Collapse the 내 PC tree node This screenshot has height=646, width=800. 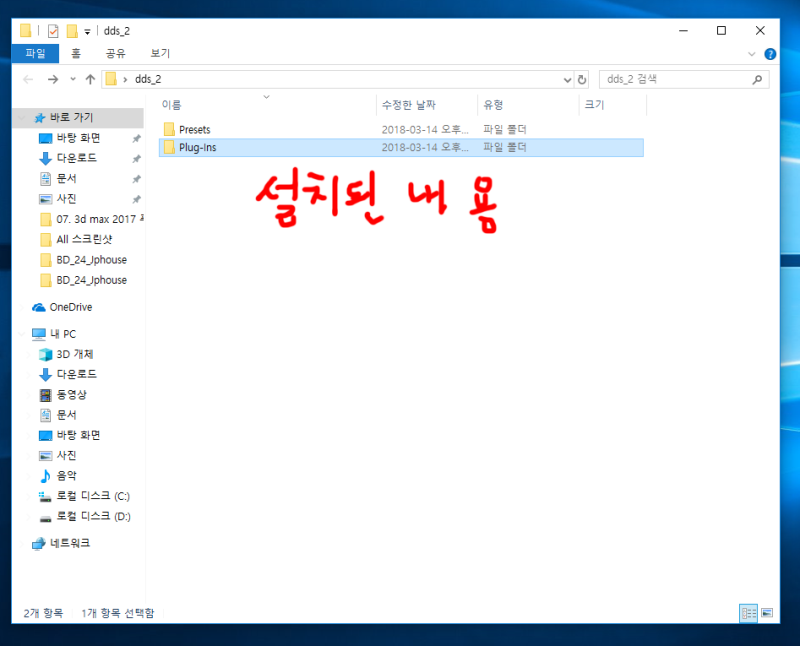click(x=21, y=334)
